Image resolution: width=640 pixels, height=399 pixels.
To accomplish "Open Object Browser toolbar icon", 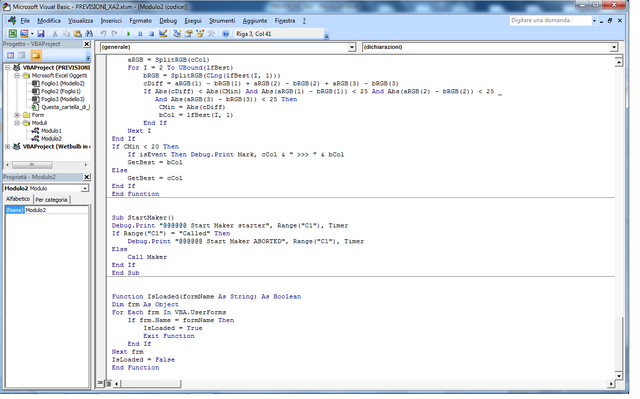I will point(200,34).
